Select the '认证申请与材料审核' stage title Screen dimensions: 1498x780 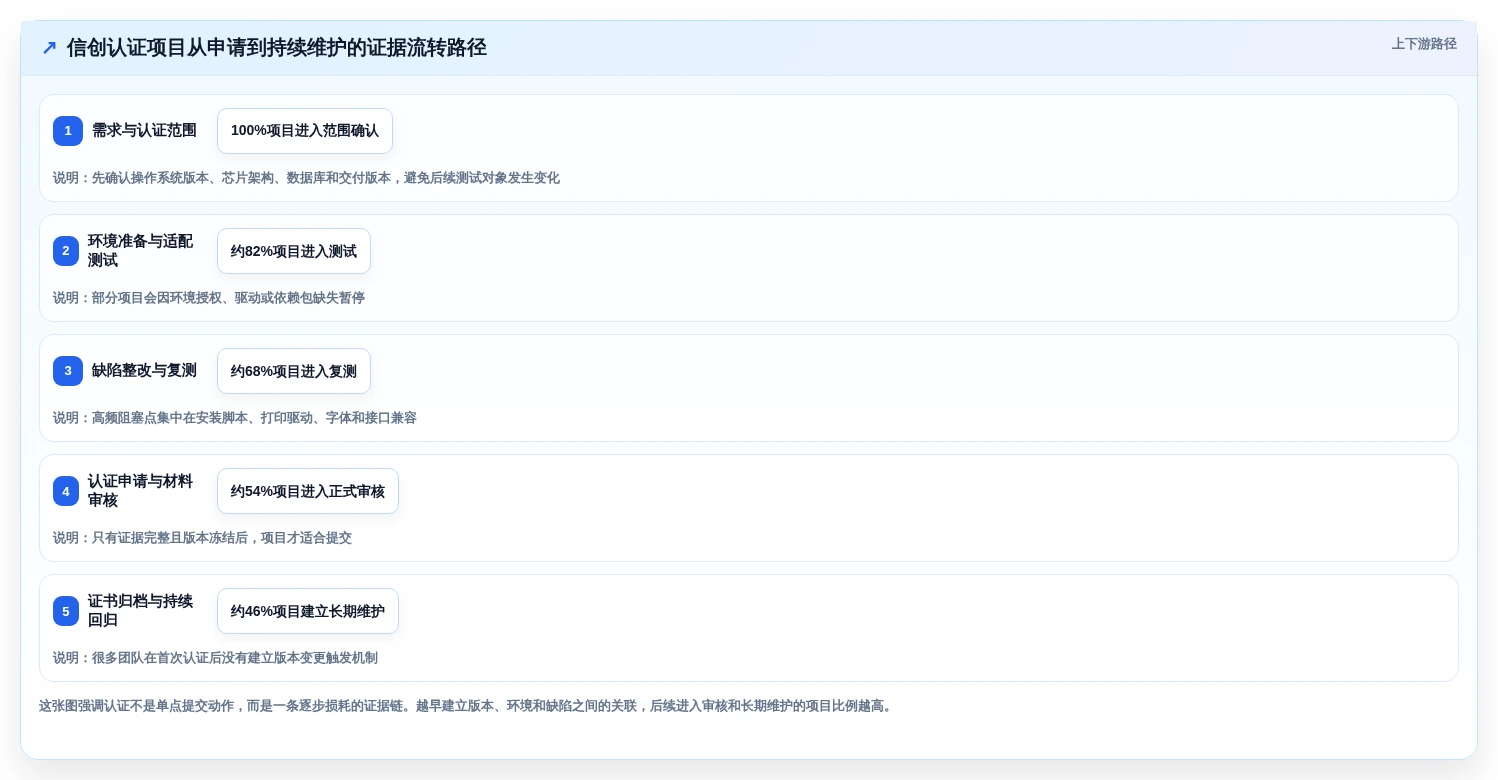tap(140, 491)
